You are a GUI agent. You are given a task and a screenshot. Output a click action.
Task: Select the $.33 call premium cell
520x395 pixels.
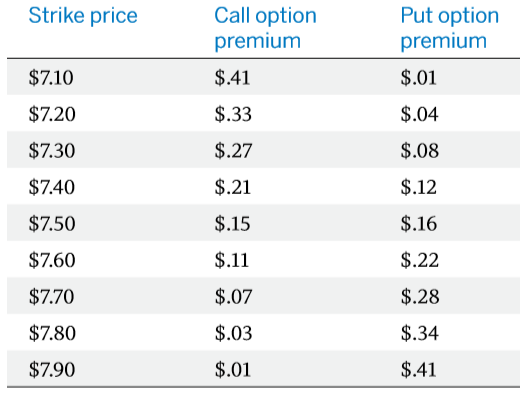(x=233, y=114)
